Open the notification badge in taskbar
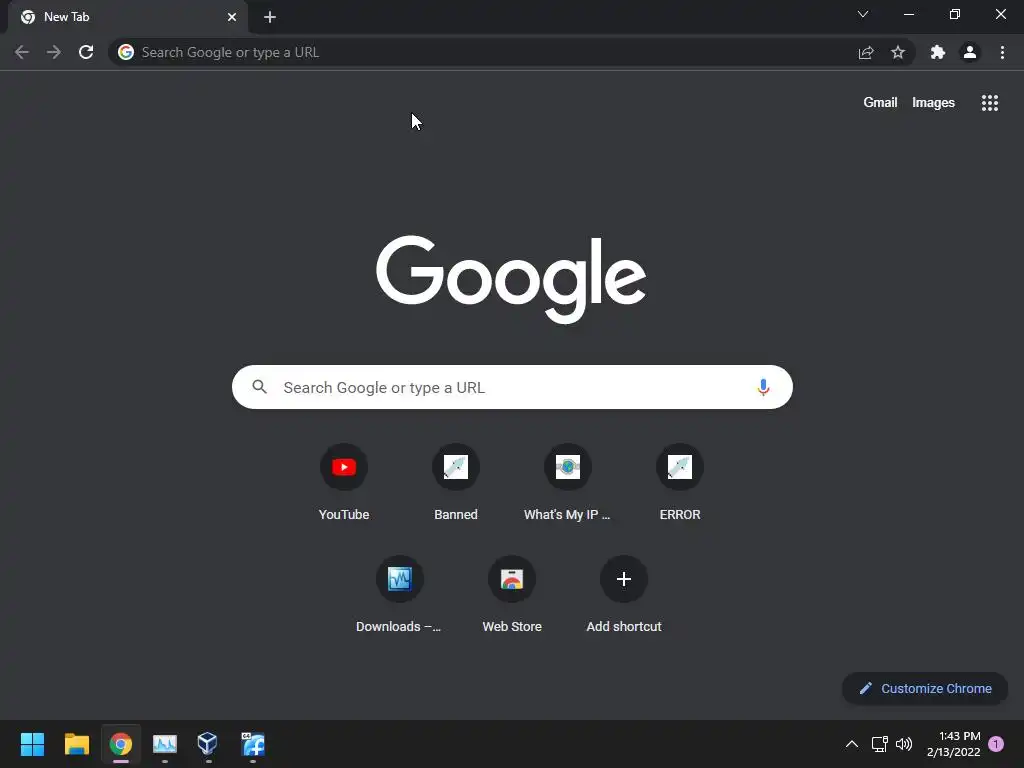 tap(996, 744)
